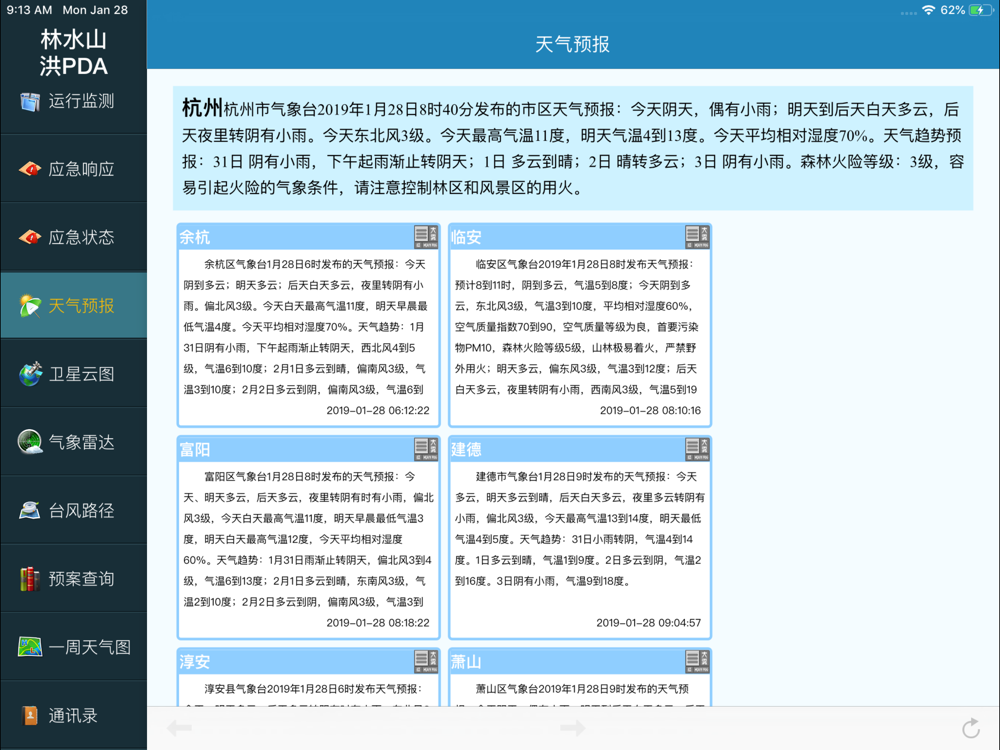Click the 淳安 card title

[195, 662]
